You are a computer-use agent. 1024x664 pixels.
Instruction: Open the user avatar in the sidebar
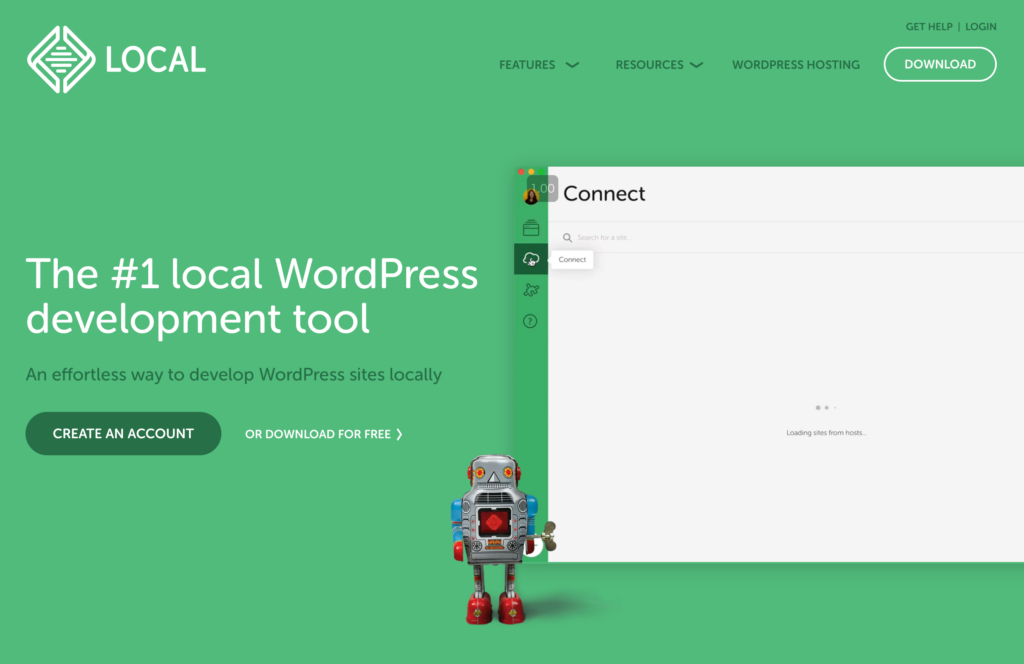click(x=531, y=196)
